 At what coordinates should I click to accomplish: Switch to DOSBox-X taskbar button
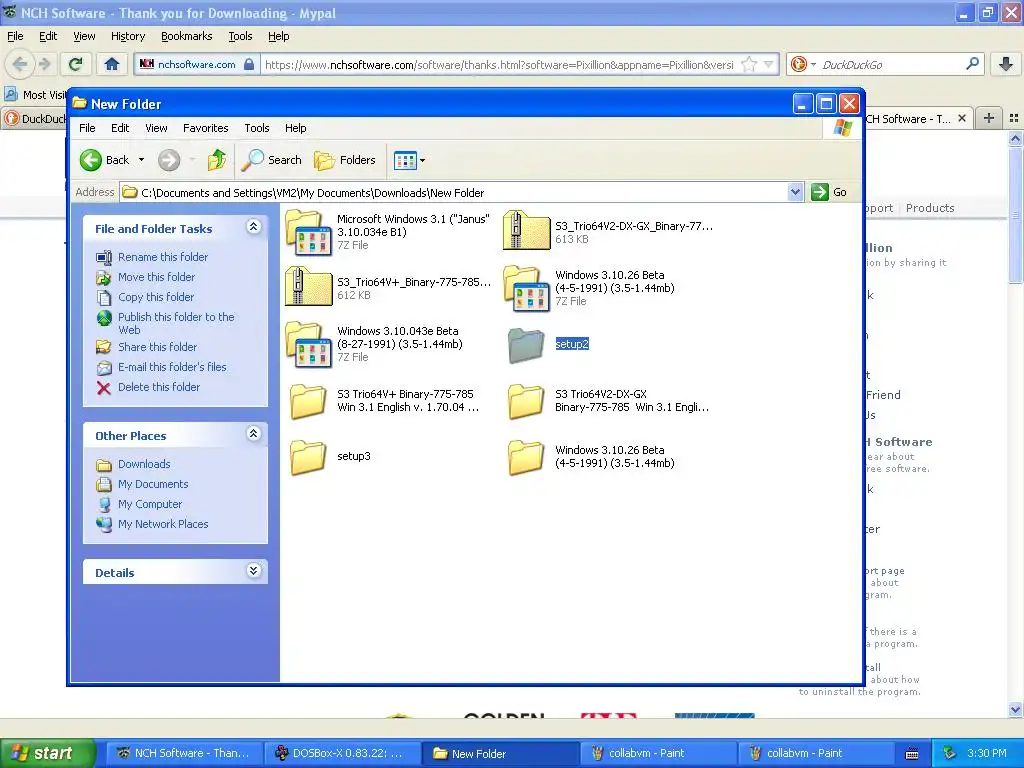pos(344,754)
